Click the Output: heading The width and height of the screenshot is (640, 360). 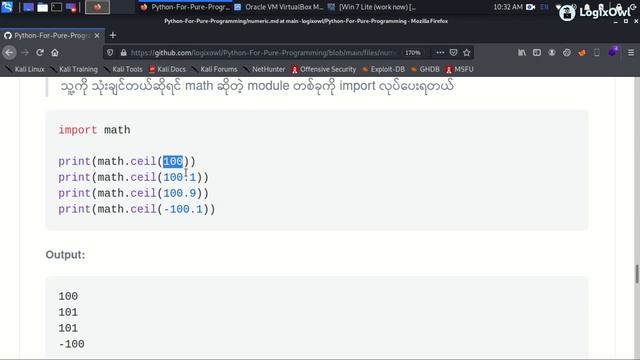pyautogui.click(x=65, y=255)
